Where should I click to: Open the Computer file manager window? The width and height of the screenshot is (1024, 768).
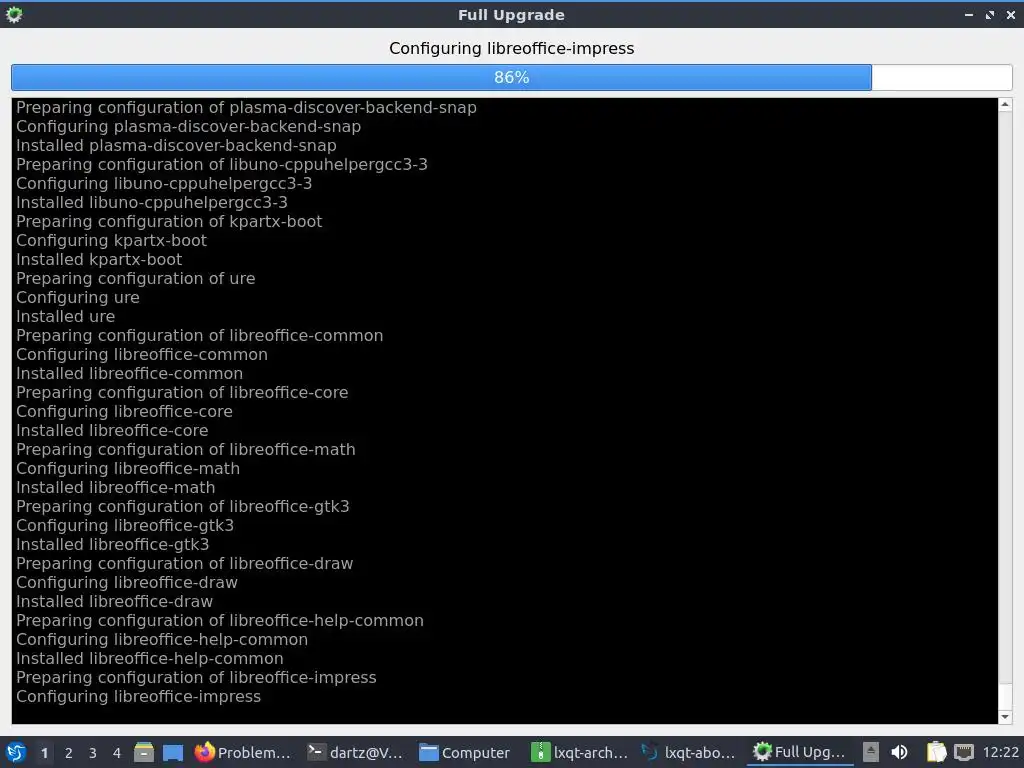click(x=465, y=752)
